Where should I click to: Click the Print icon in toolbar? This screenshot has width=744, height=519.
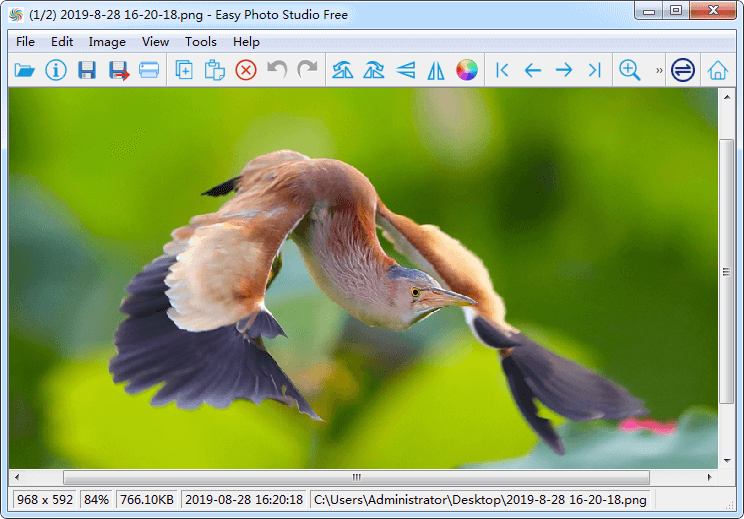[x=149, y=70]
